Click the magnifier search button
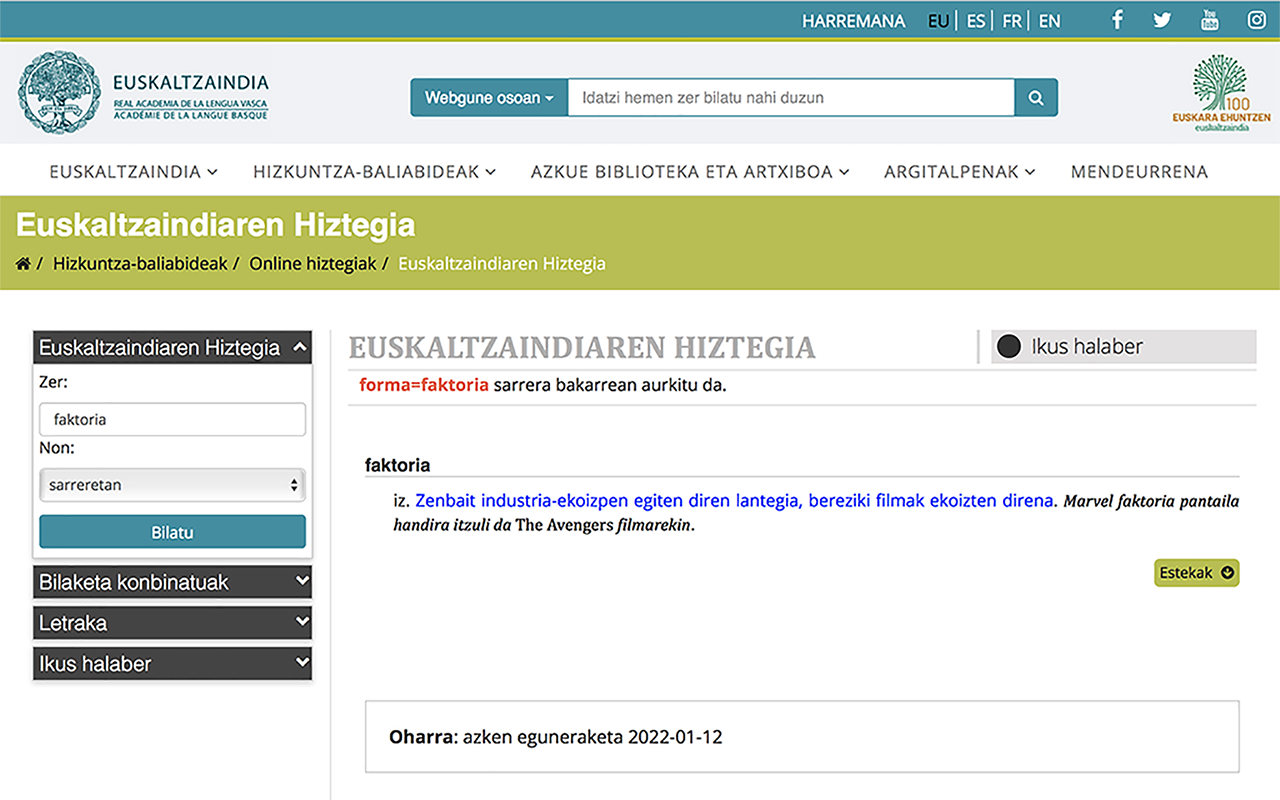Screen dimensions: 1280x800 (1036, 98)
